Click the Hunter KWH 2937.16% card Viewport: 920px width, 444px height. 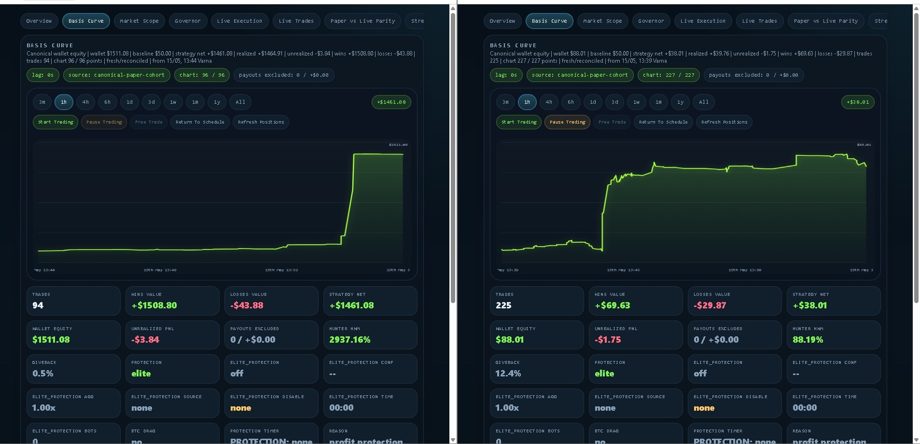pyautogui.click(x=370, y=335)
